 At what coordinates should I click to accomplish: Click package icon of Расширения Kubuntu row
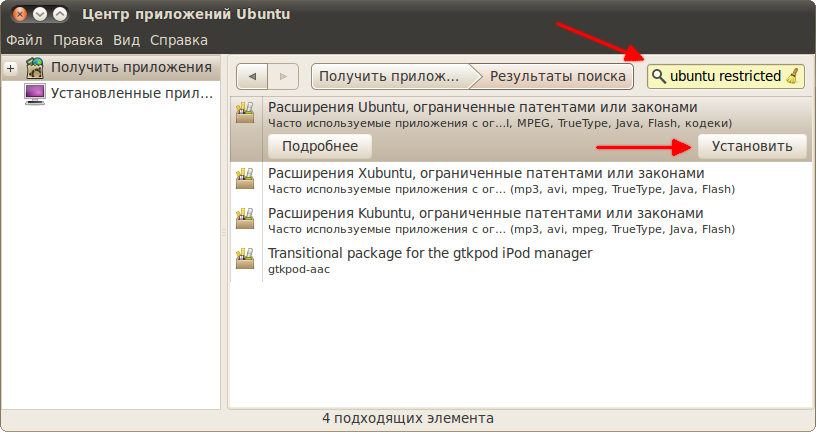245,219
